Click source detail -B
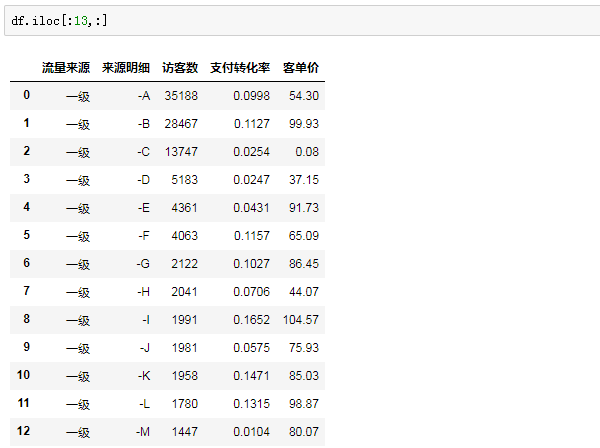 coord(144,124)
